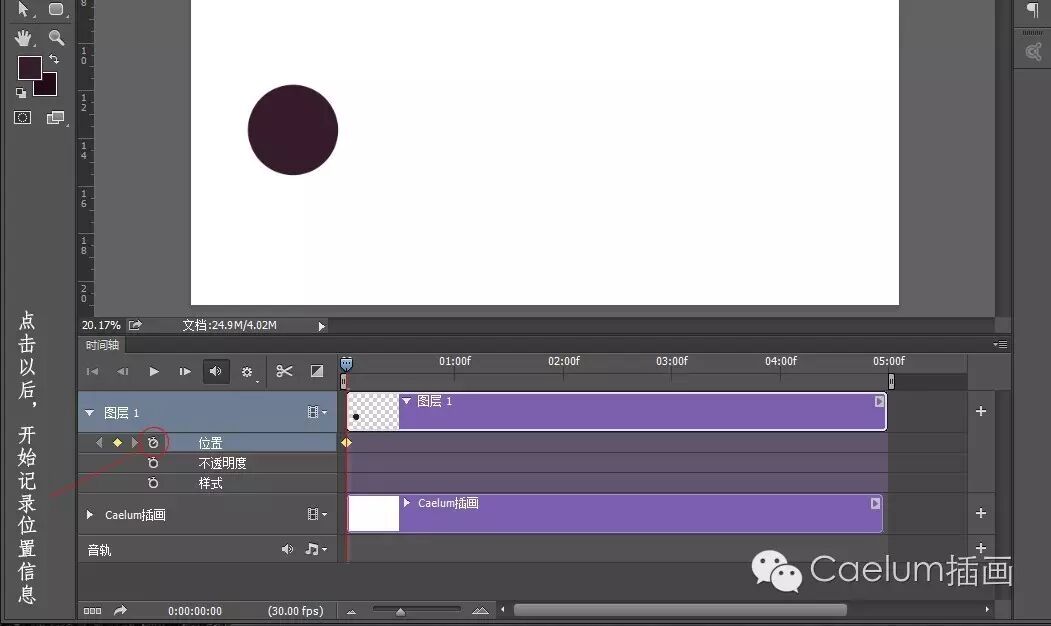Split clip at playhead with scissors
The width and height of the screenshot is (1051, 626).
(284, 371)
